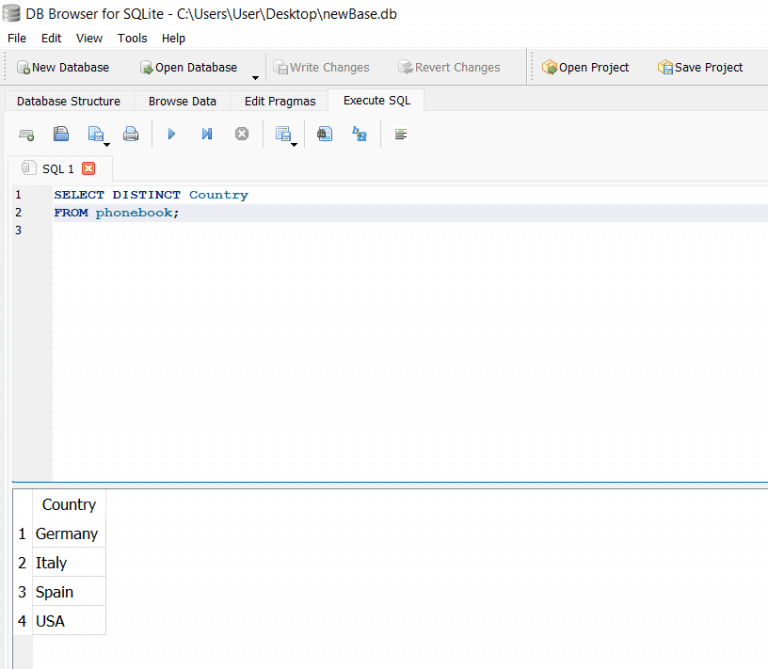The height and width of the screenshot is (669, 768).
Task: Execute the current line icon
Action: pos(206,134)
